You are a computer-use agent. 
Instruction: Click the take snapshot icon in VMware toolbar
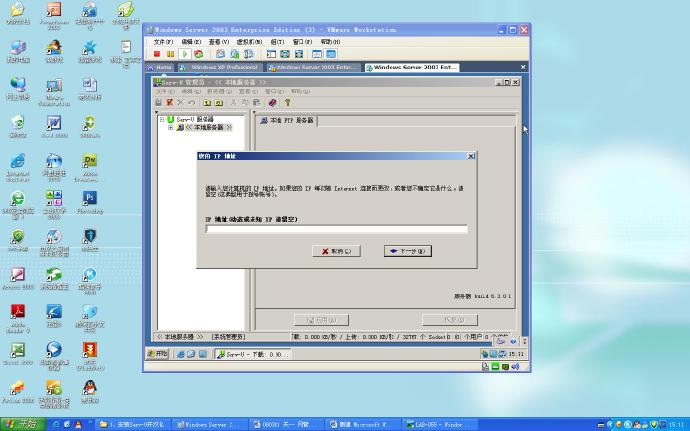pos(220,54)
